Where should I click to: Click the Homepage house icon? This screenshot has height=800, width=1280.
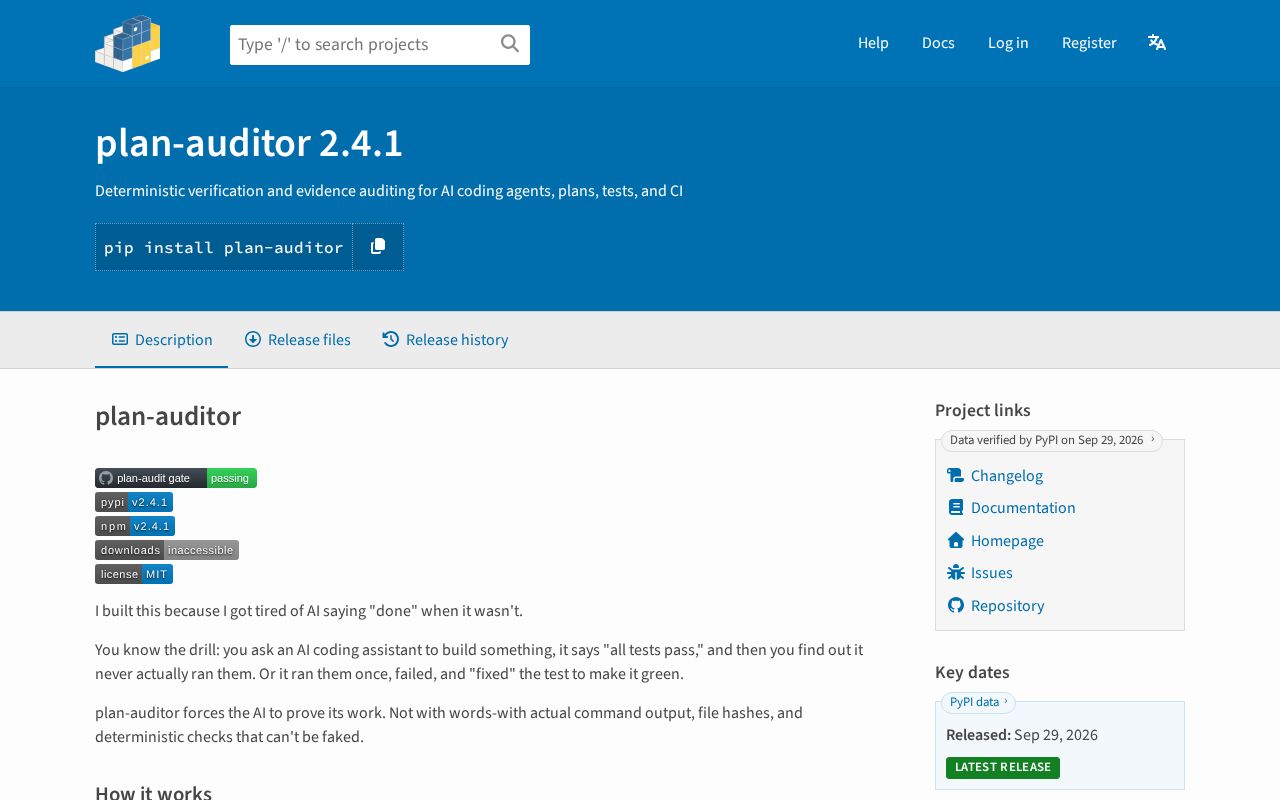tap(956, 541)
